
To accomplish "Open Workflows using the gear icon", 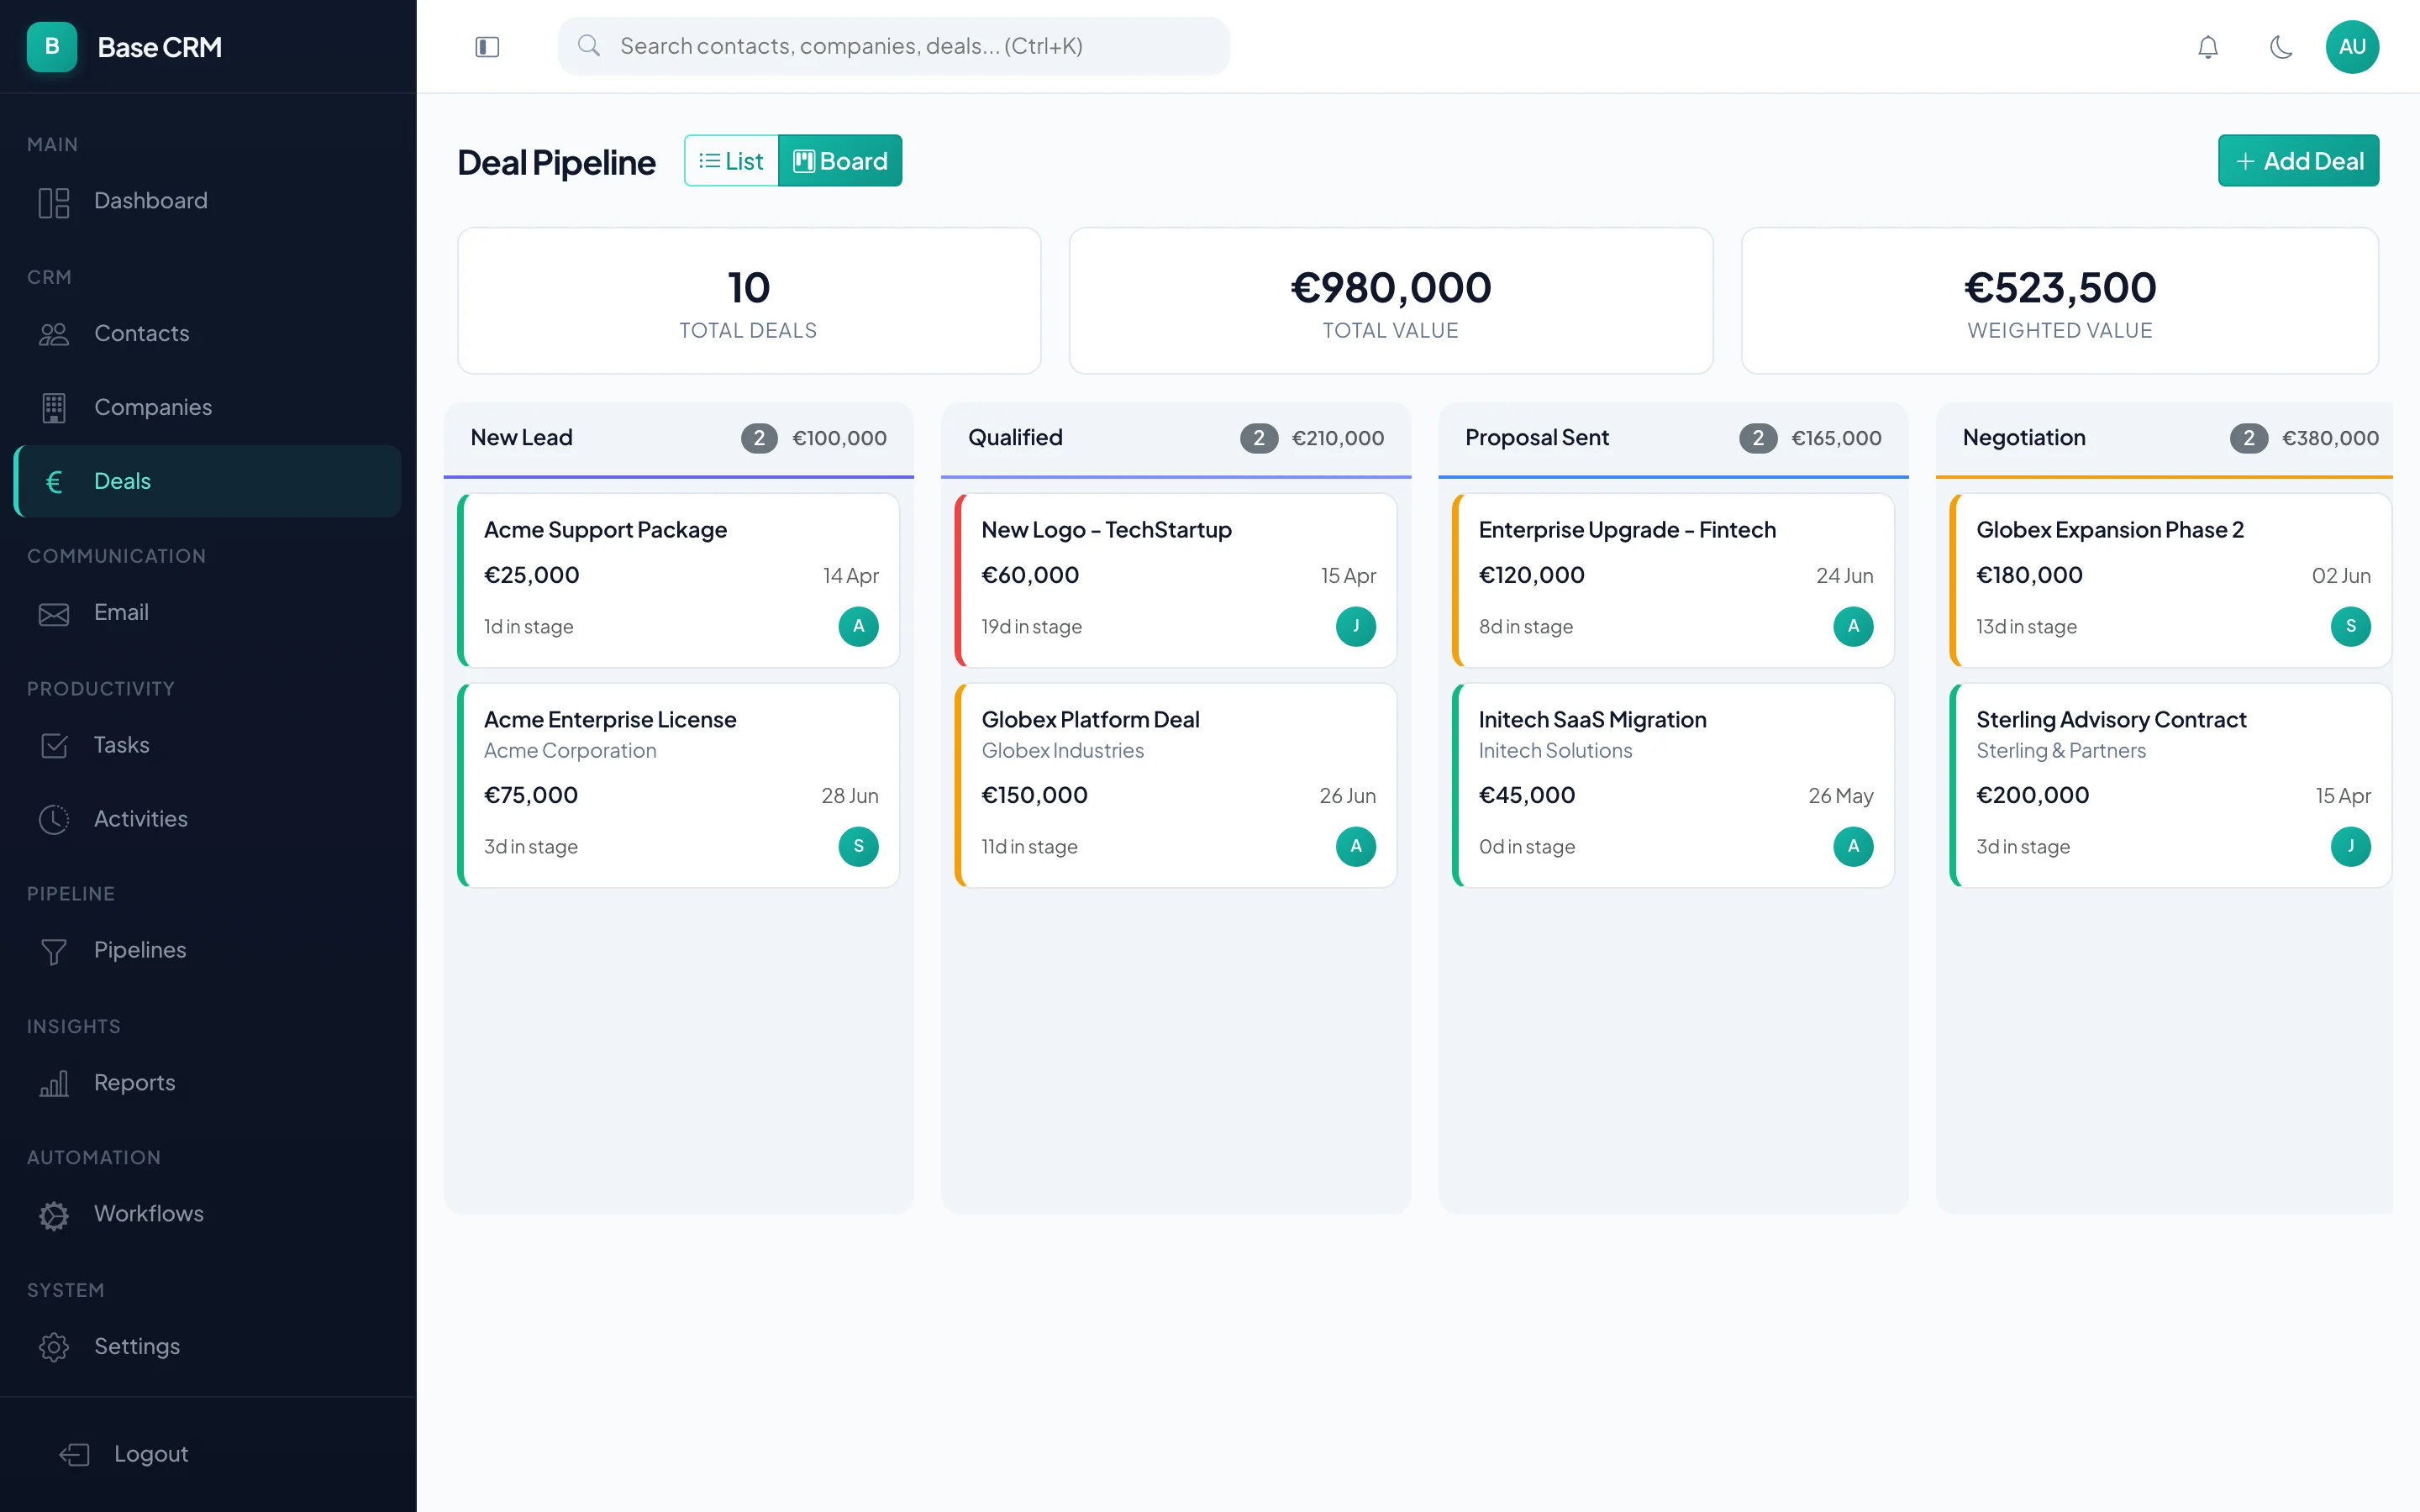I will pyautogui.click(x=54, y=1215).
